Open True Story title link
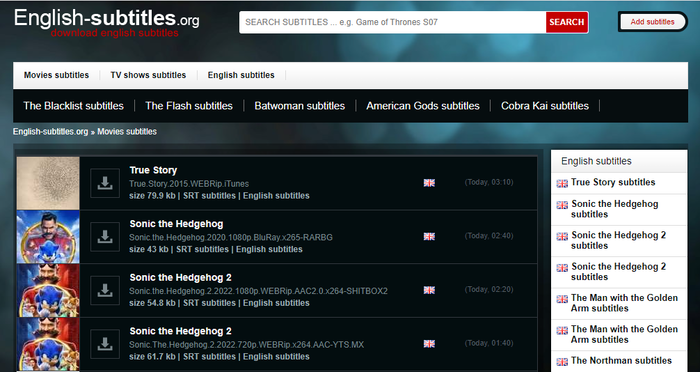Image resolution: width=700 pixels, height=372 pixels. tap(153, 170)
